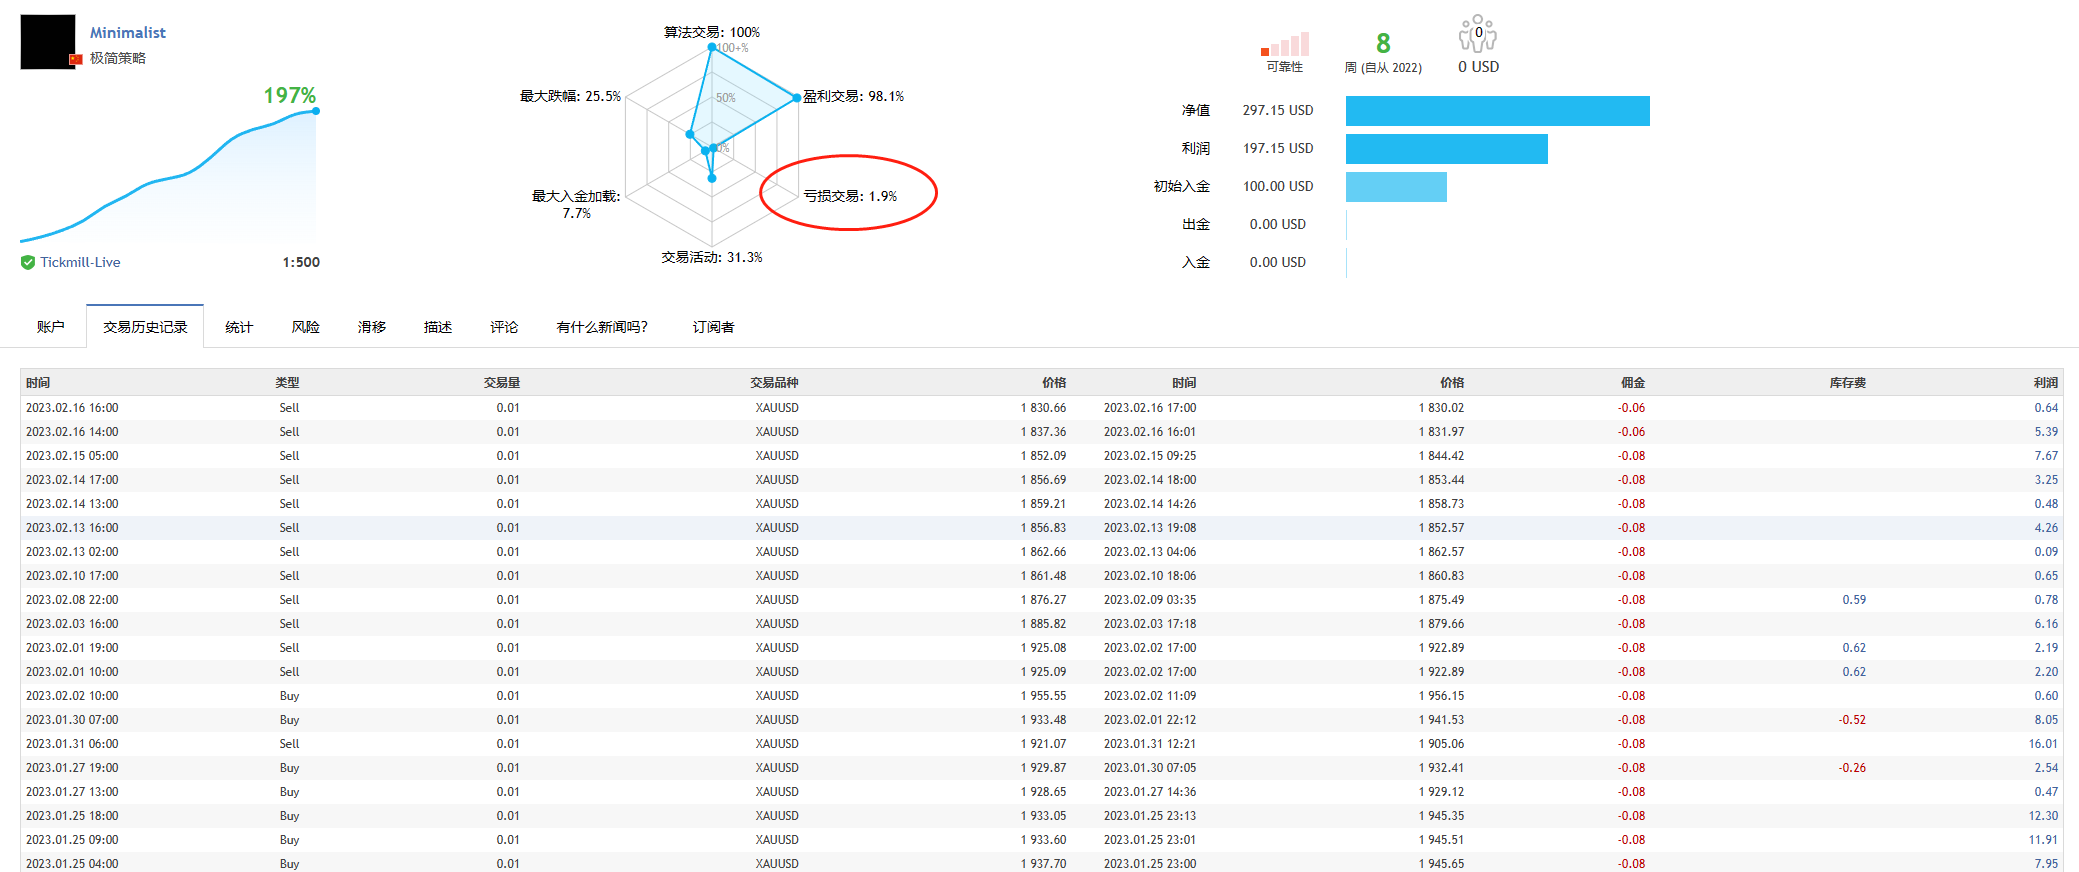Click the black Minimalist avatar image
This screenshot has height=872, width=2079.
click(x=48, y=42)
